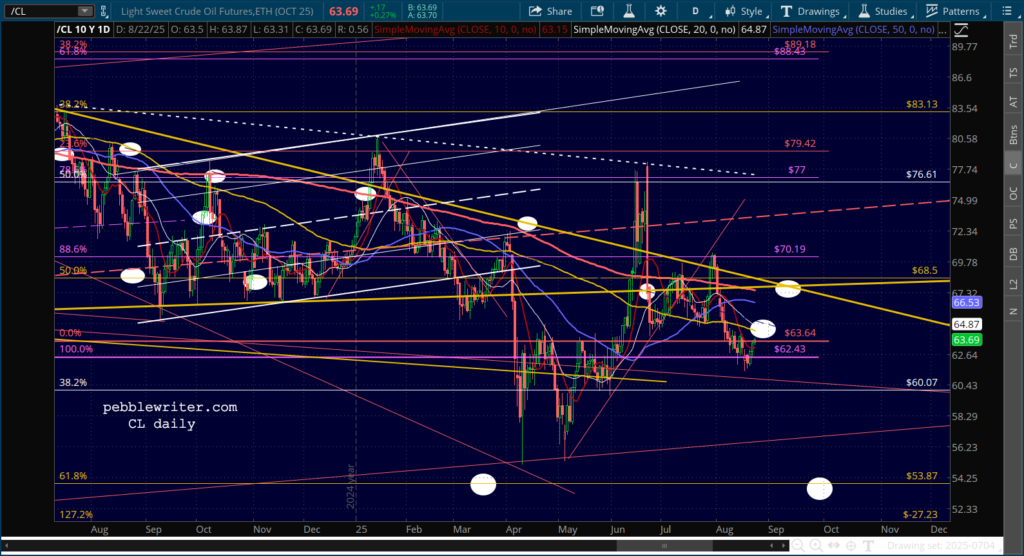Select the L2 sidebar tab
This screenshot has width=1024, height=556.
[1013, 284]
